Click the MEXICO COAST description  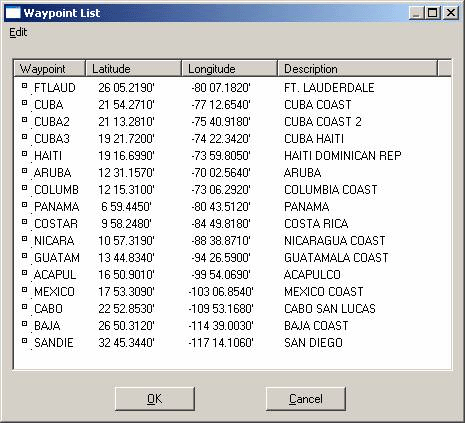324,292
